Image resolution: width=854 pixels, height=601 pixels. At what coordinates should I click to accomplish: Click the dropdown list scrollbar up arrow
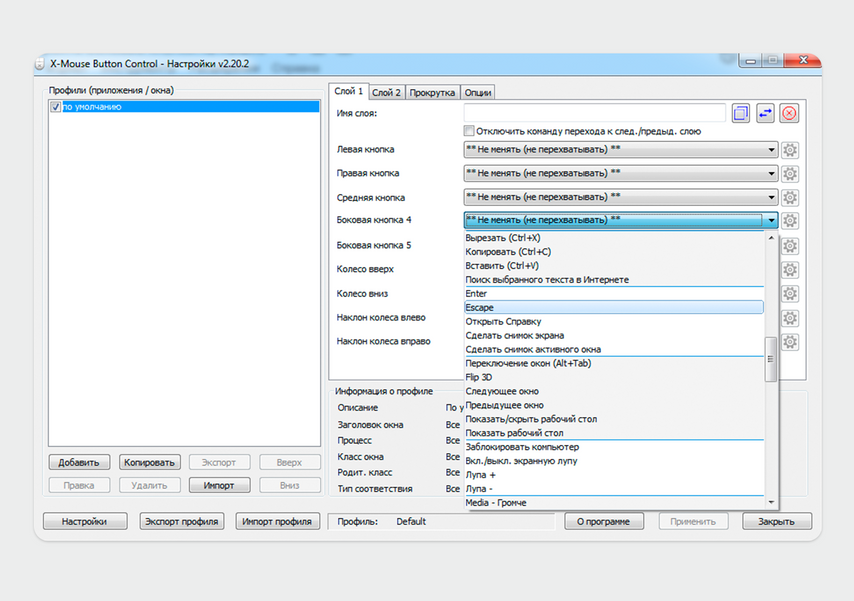(771, 238)
